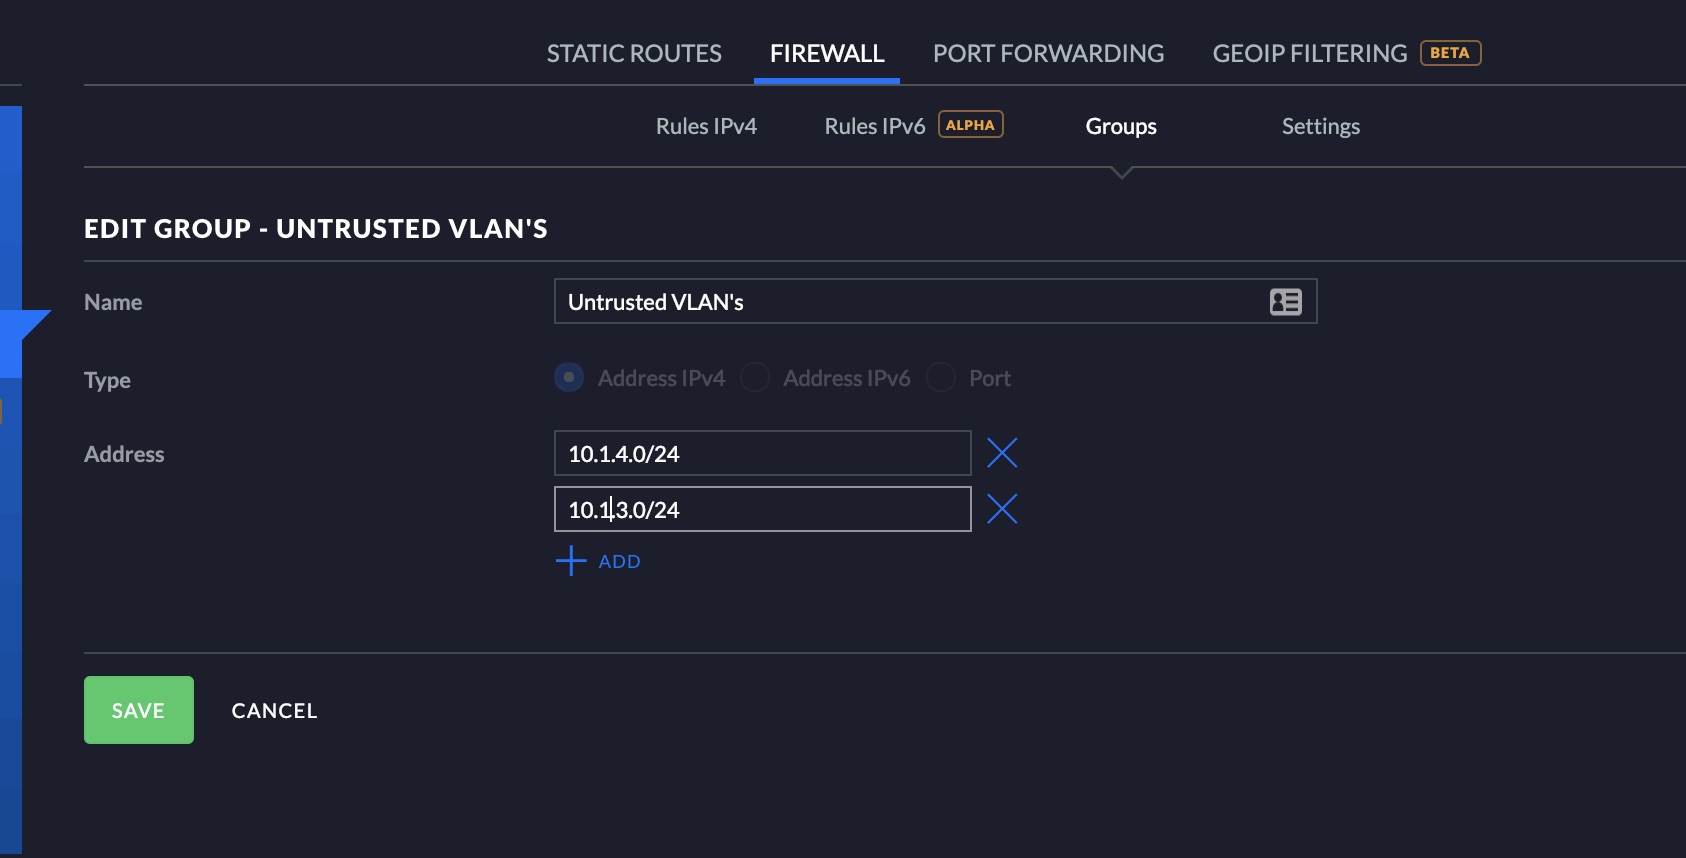Click the Name field with Untrusted VLAN's

coord(936,301)
